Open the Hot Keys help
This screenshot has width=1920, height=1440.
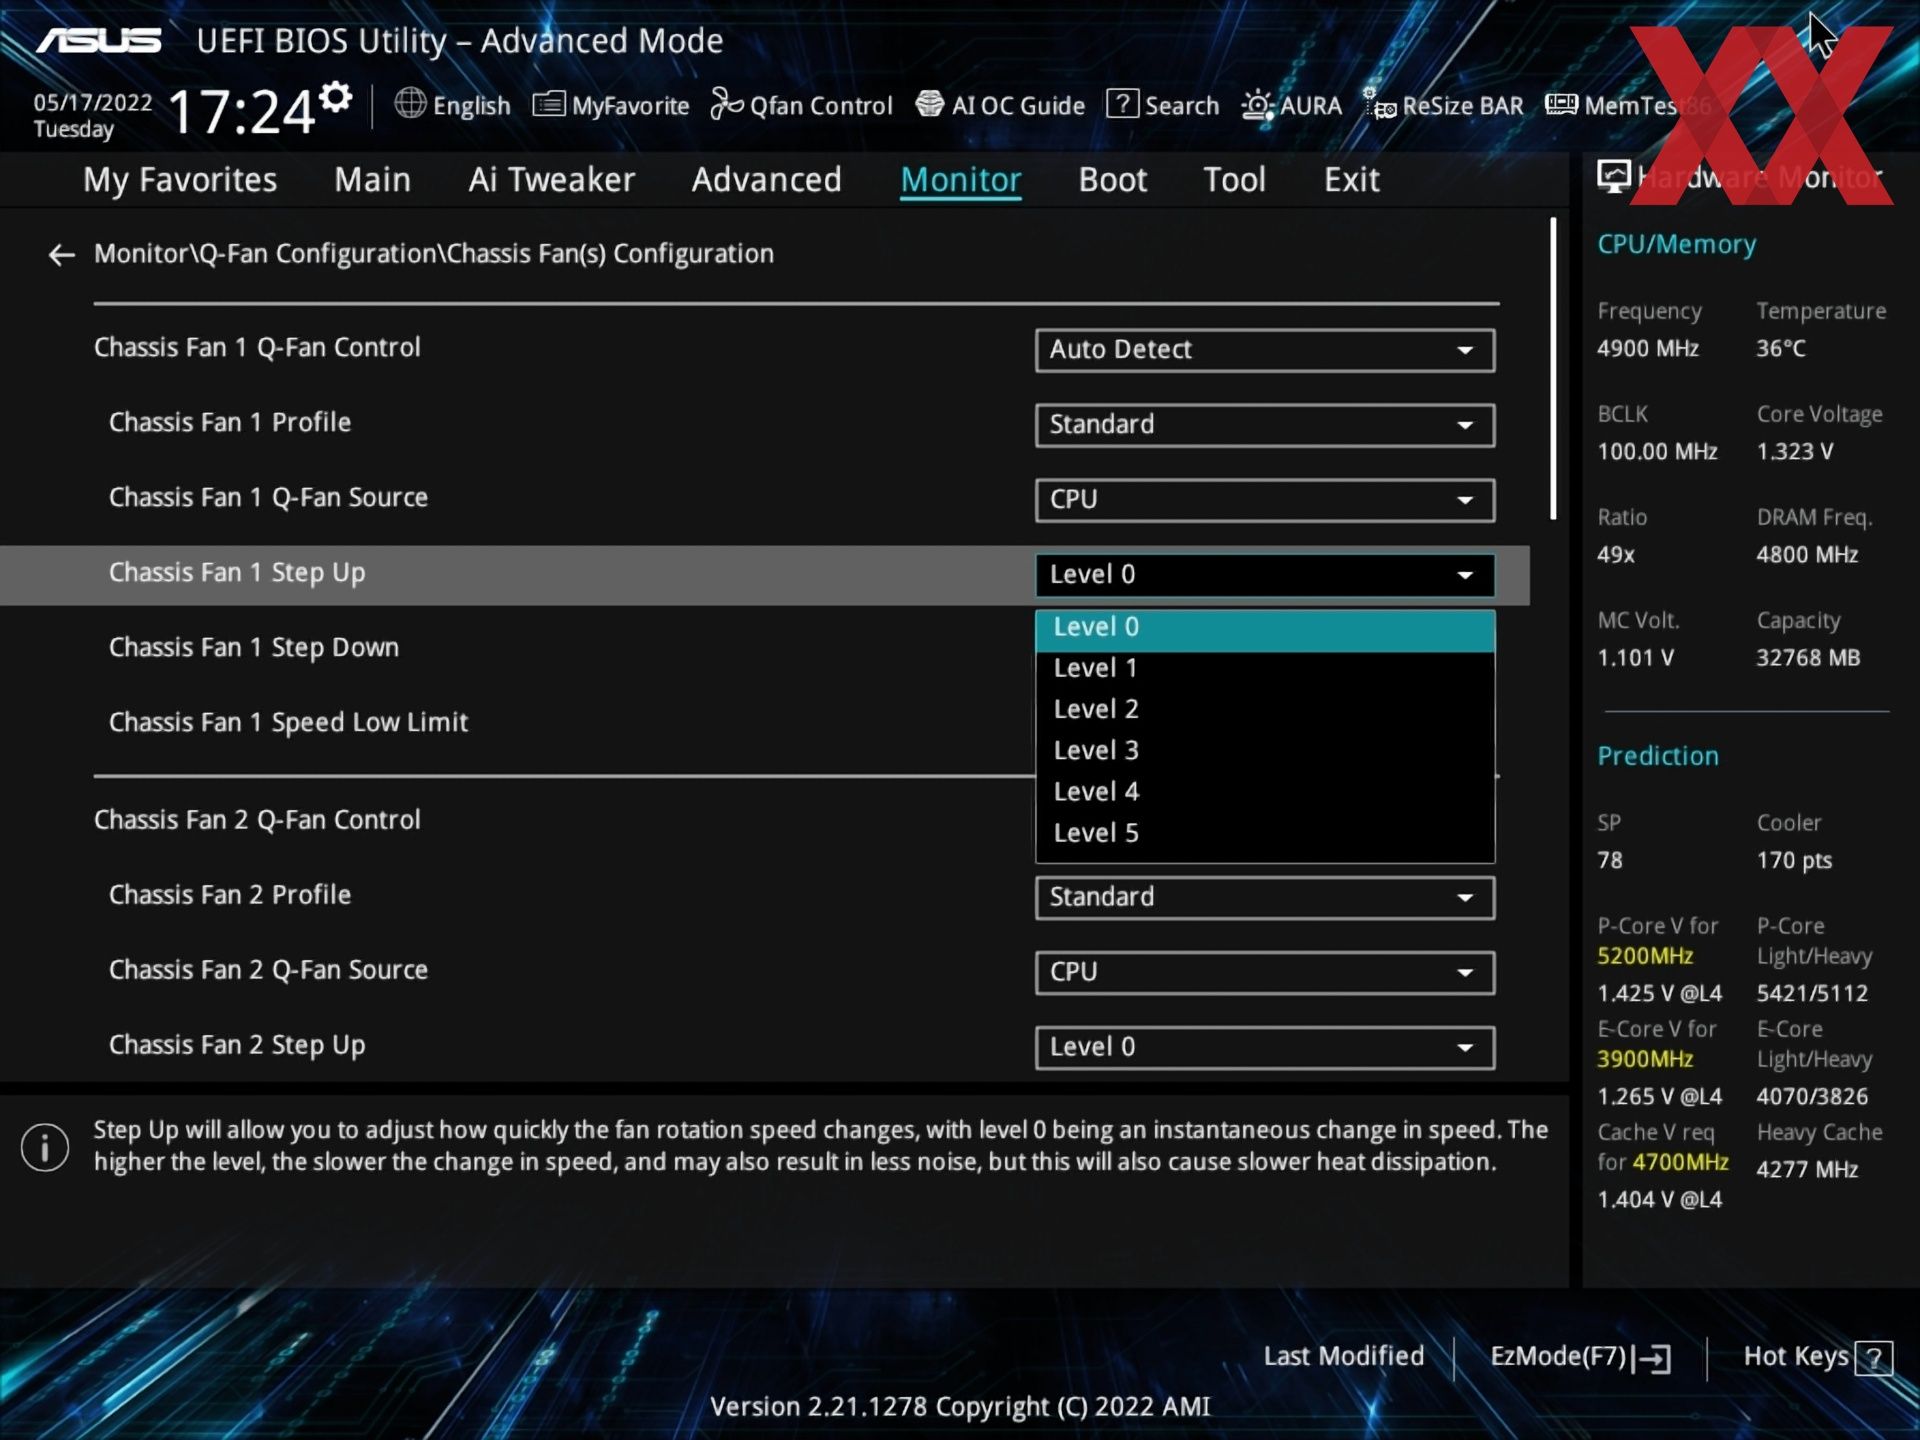1817,1357
